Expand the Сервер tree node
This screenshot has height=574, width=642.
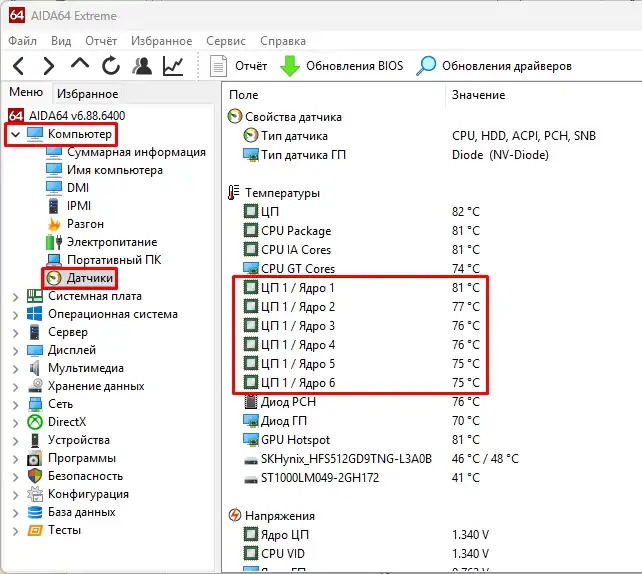point(16,332)
